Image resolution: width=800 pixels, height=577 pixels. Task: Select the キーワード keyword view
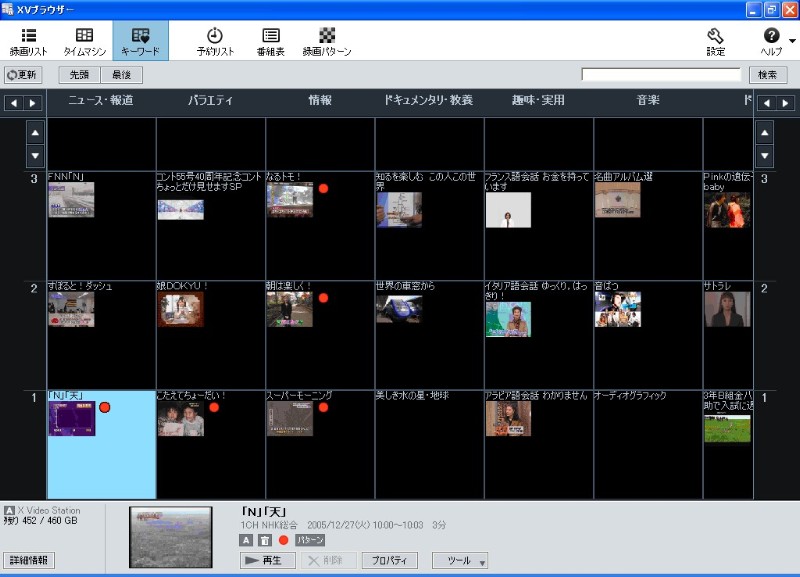[x=140, y=41]
